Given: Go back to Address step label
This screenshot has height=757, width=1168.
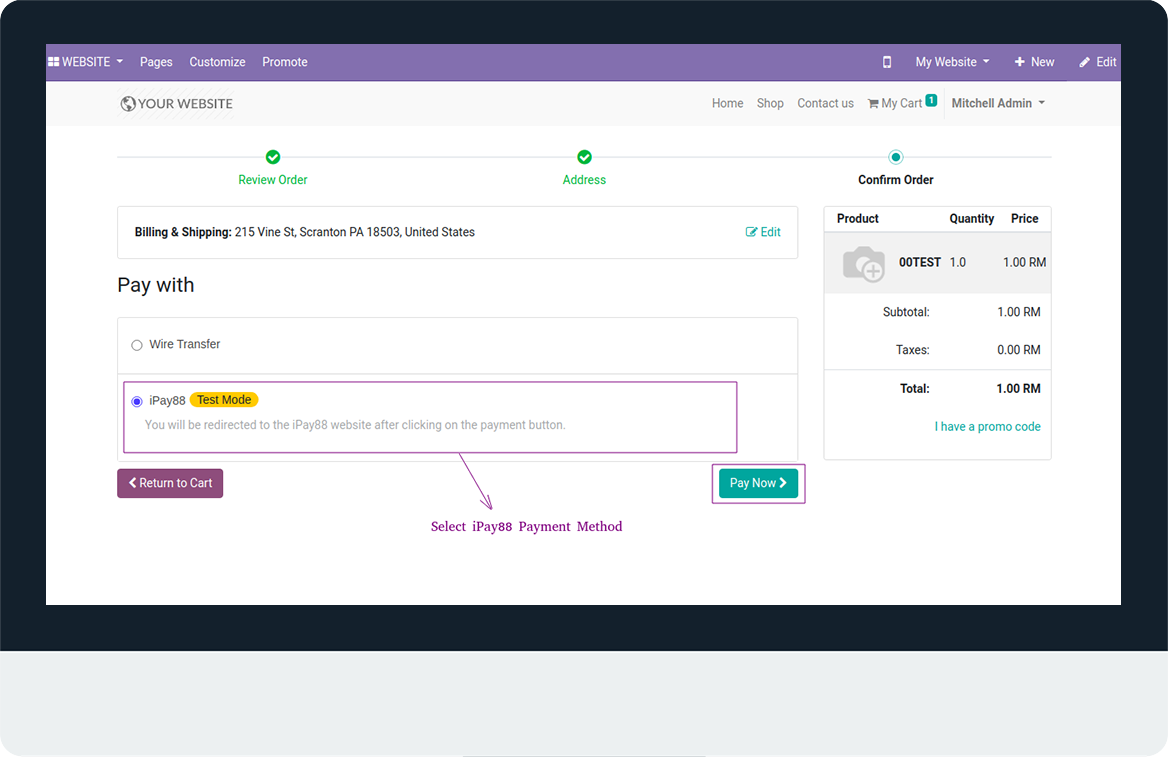Looking at the screenshot, I should [x=585, y=180].
